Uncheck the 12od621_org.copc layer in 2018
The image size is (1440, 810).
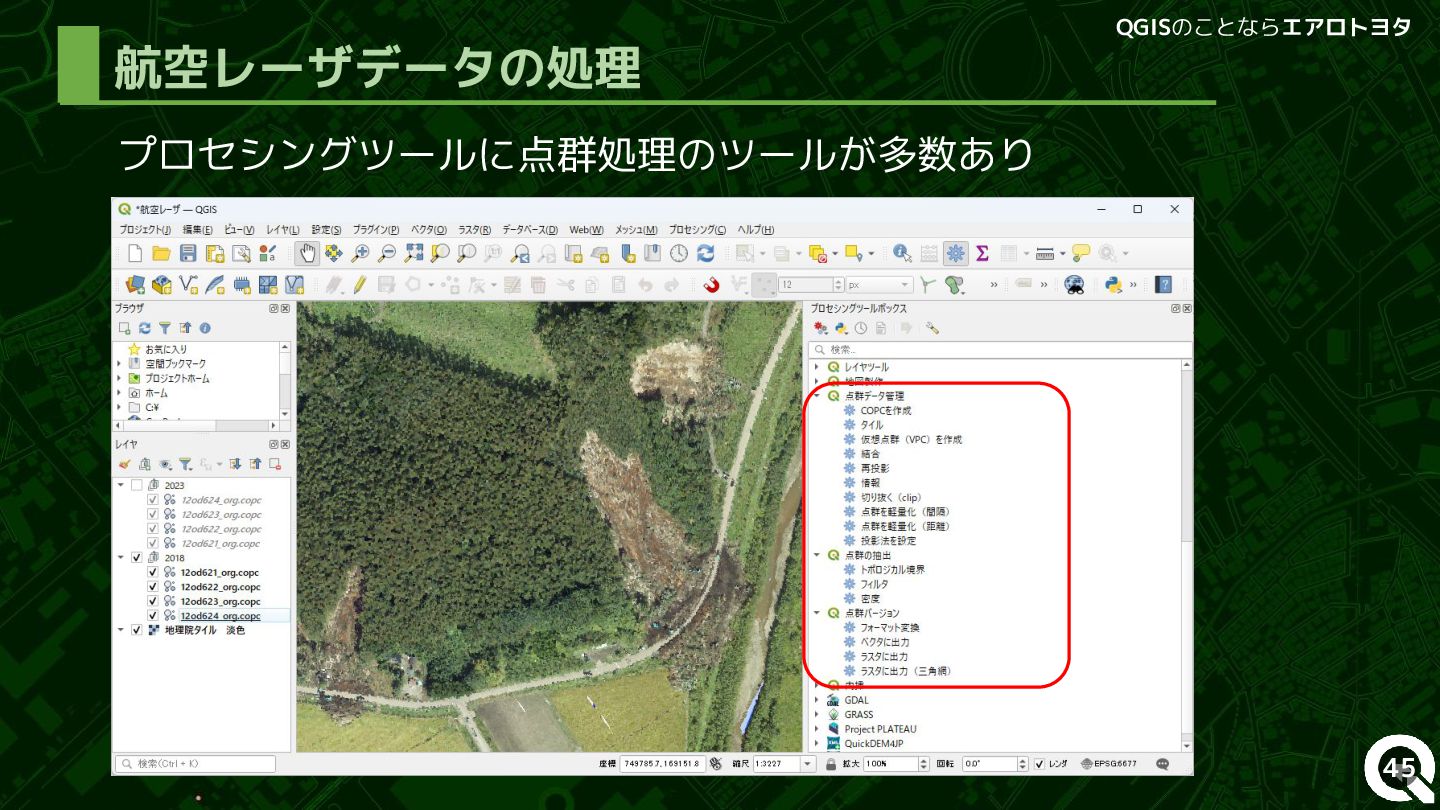(153, 572)
